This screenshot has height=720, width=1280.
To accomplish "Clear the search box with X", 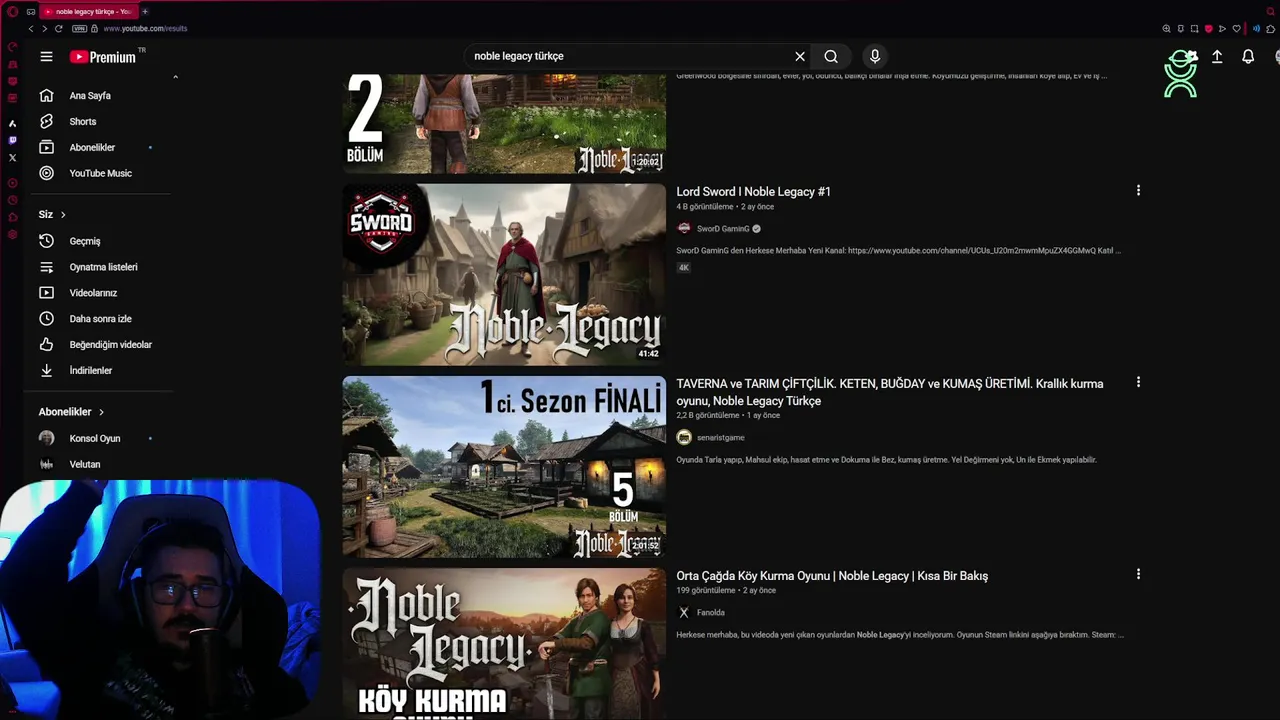I will coord(800,57).
